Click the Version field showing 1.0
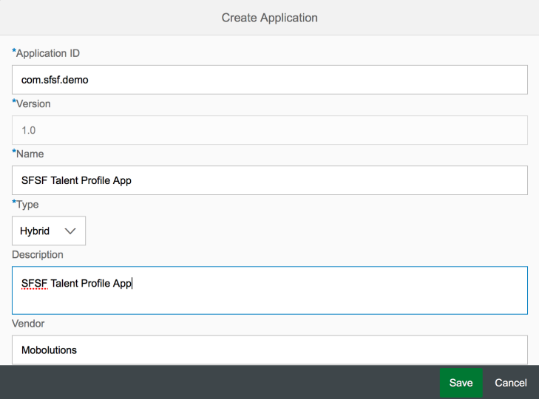 [270, 130]
